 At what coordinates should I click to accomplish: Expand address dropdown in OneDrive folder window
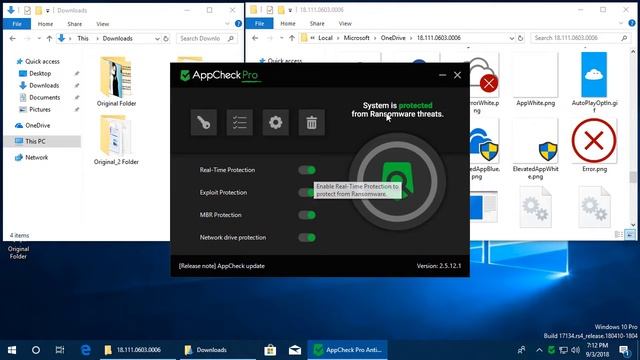(511, 38)
